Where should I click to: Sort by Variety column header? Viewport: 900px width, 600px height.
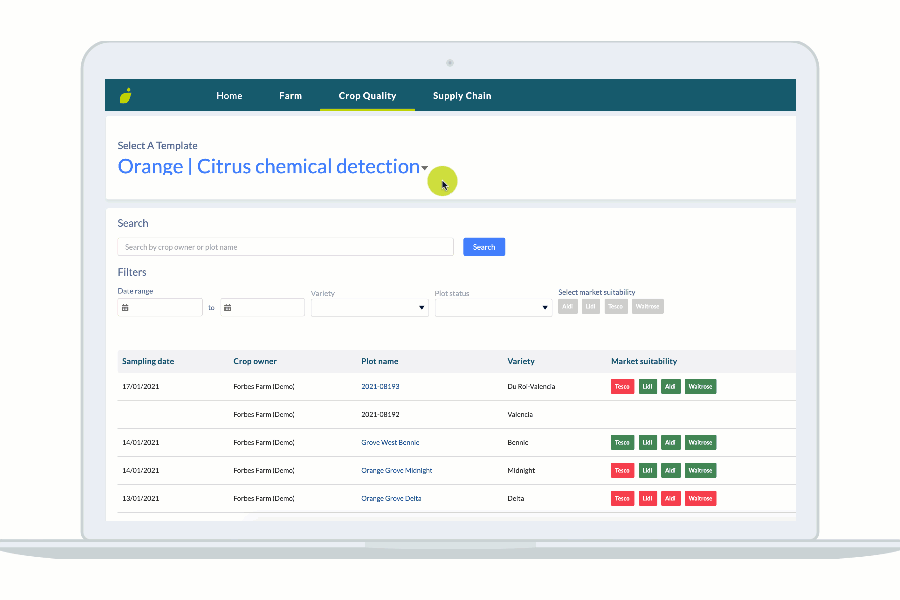tap(521, 361)
